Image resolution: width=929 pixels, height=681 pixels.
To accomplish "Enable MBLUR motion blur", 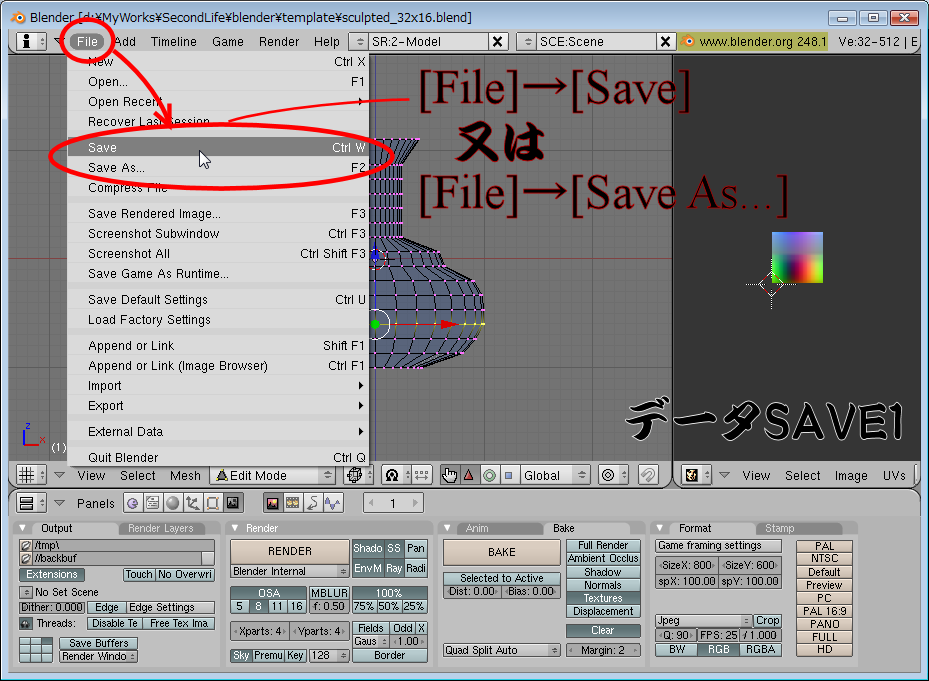I will pos(329,593).
